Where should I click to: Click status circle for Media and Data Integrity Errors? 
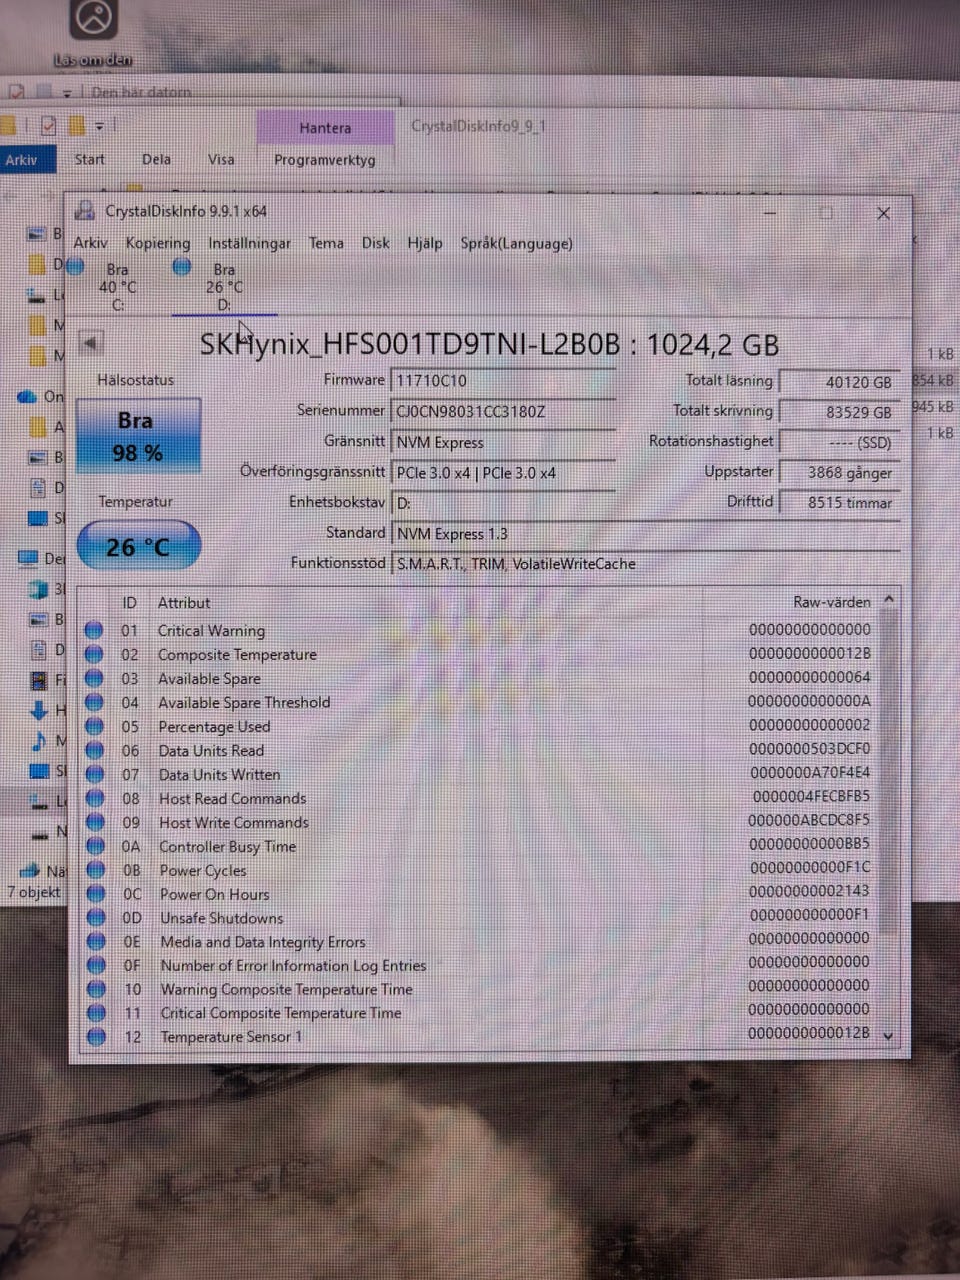(x=96, y=941)
